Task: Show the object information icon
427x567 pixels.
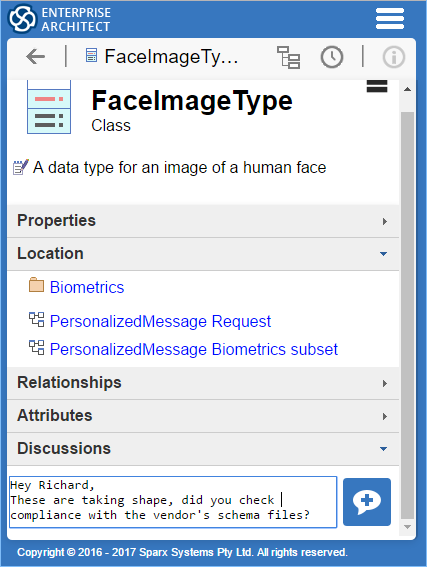Action: 394,57
